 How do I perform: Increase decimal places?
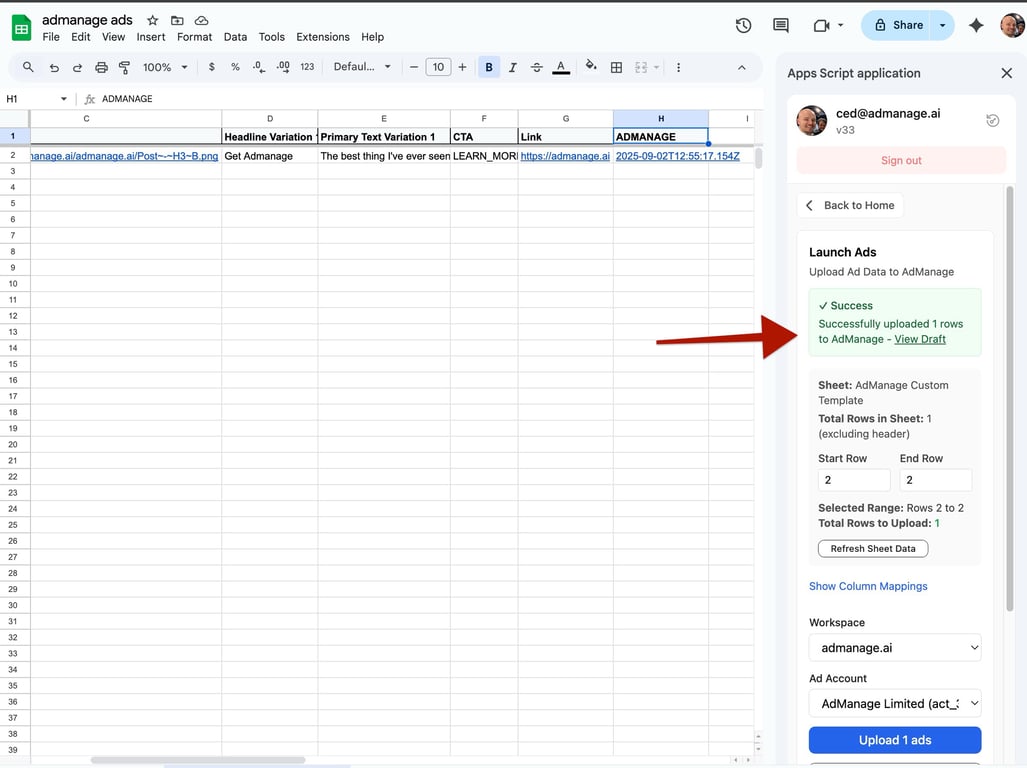coord(283,67)
